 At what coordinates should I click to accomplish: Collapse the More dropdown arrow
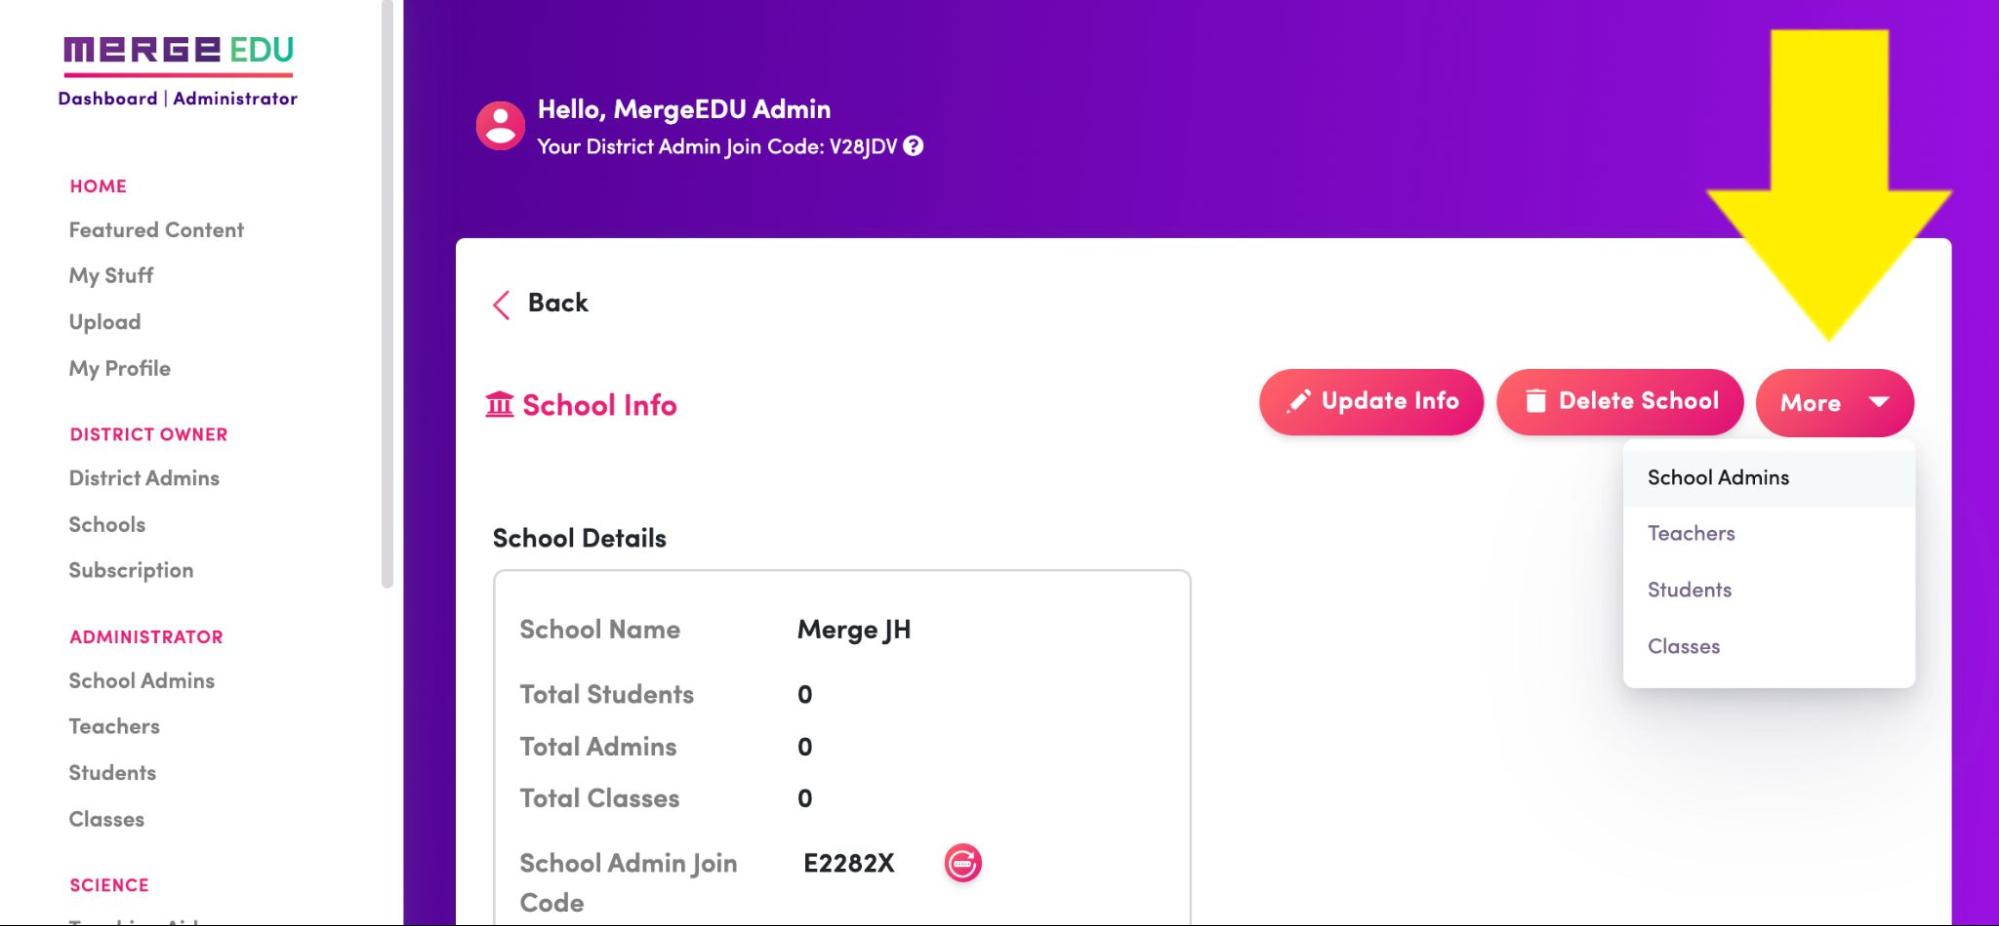[1879, 402]
